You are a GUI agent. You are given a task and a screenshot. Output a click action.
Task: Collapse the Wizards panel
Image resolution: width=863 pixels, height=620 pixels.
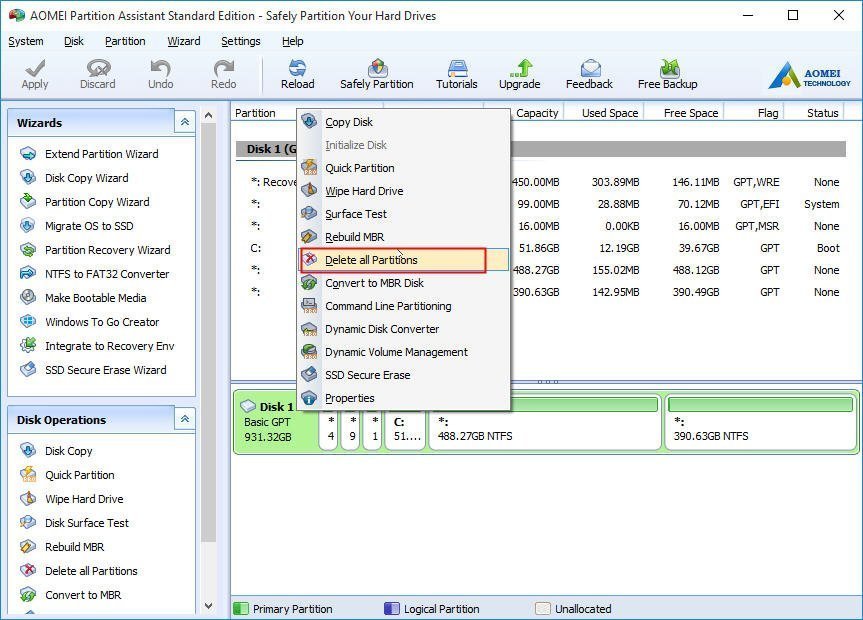point(184,122)
